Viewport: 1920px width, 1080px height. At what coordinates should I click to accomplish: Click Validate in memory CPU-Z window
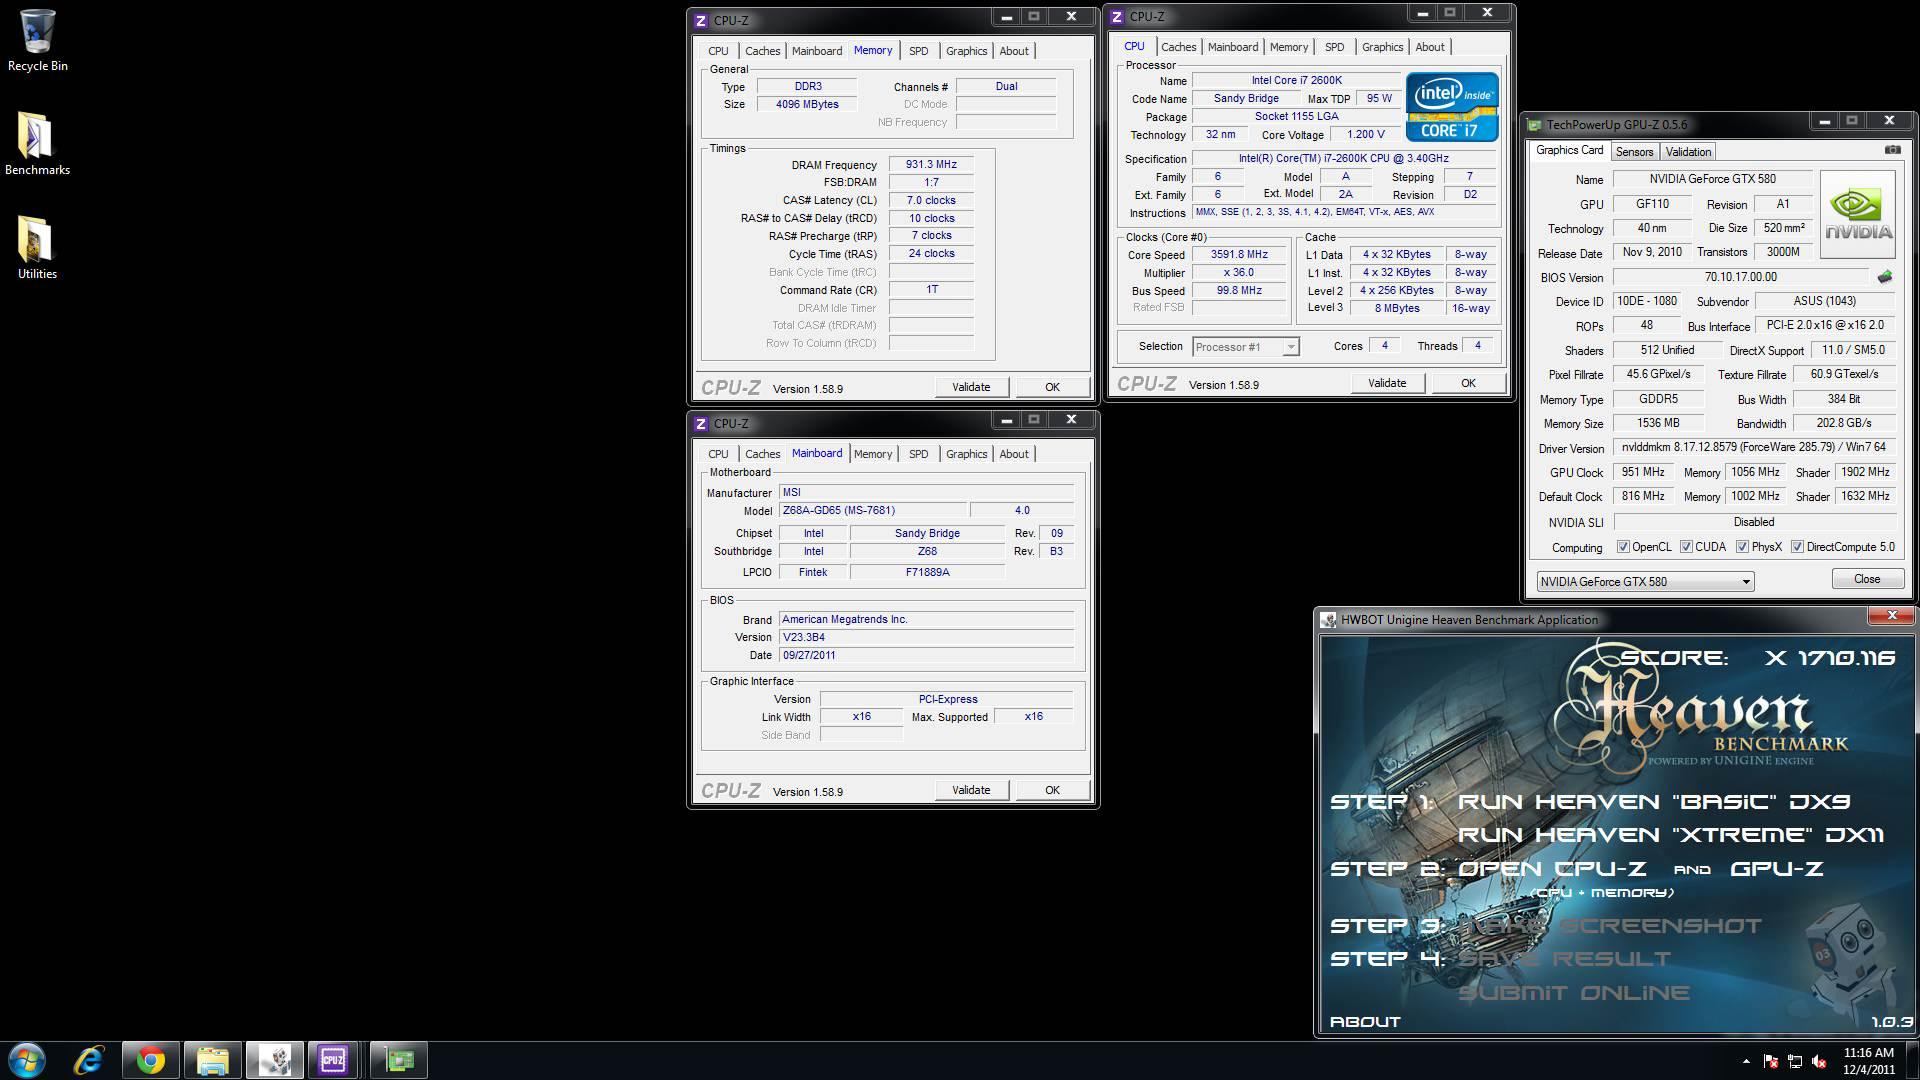[x=971, y=387]
